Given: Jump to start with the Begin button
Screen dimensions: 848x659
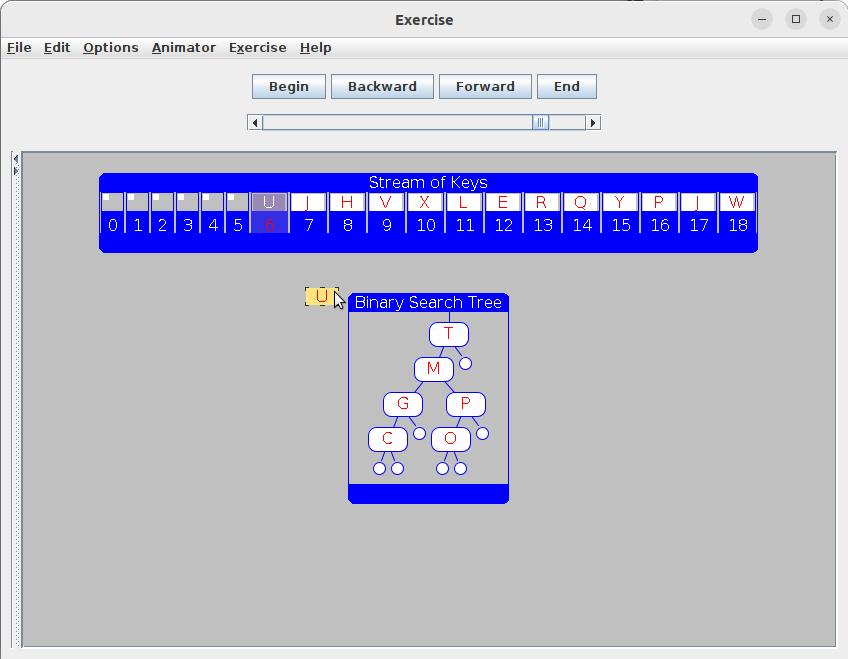Looking at the screenshot, I should pos(288,87).
